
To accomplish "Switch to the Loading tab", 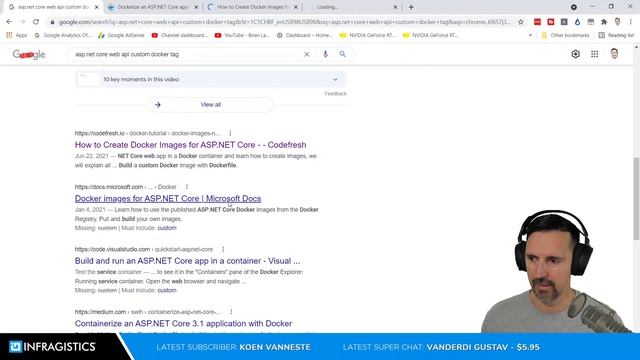I will [351, 7].
